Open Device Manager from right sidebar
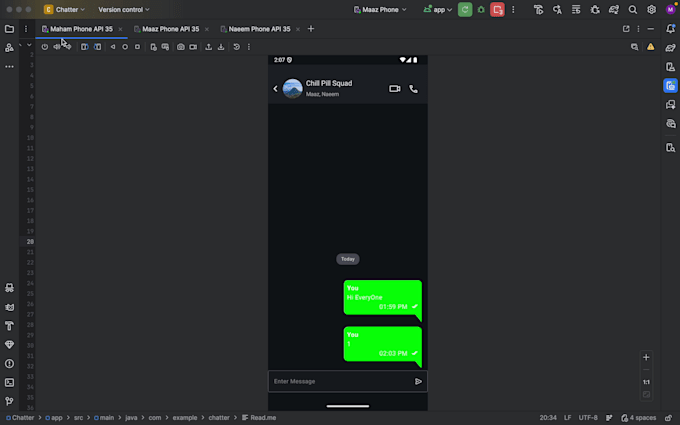This screenshot has height=425, width=680. (x=670, y=67)
